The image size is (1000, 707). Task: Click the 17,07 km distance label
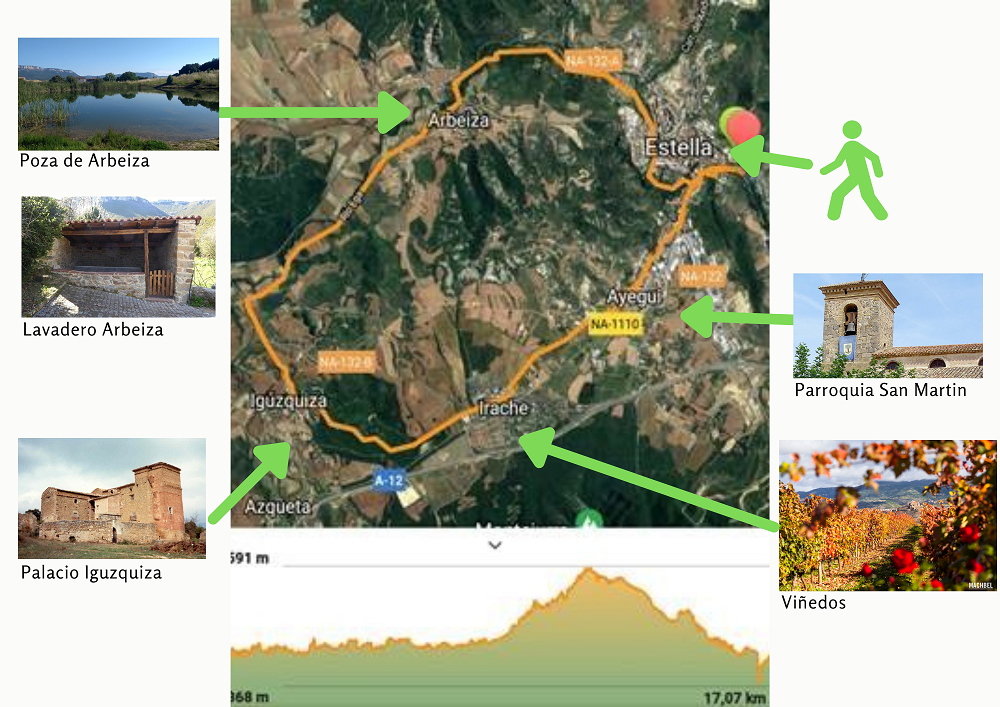pos(735,697)
